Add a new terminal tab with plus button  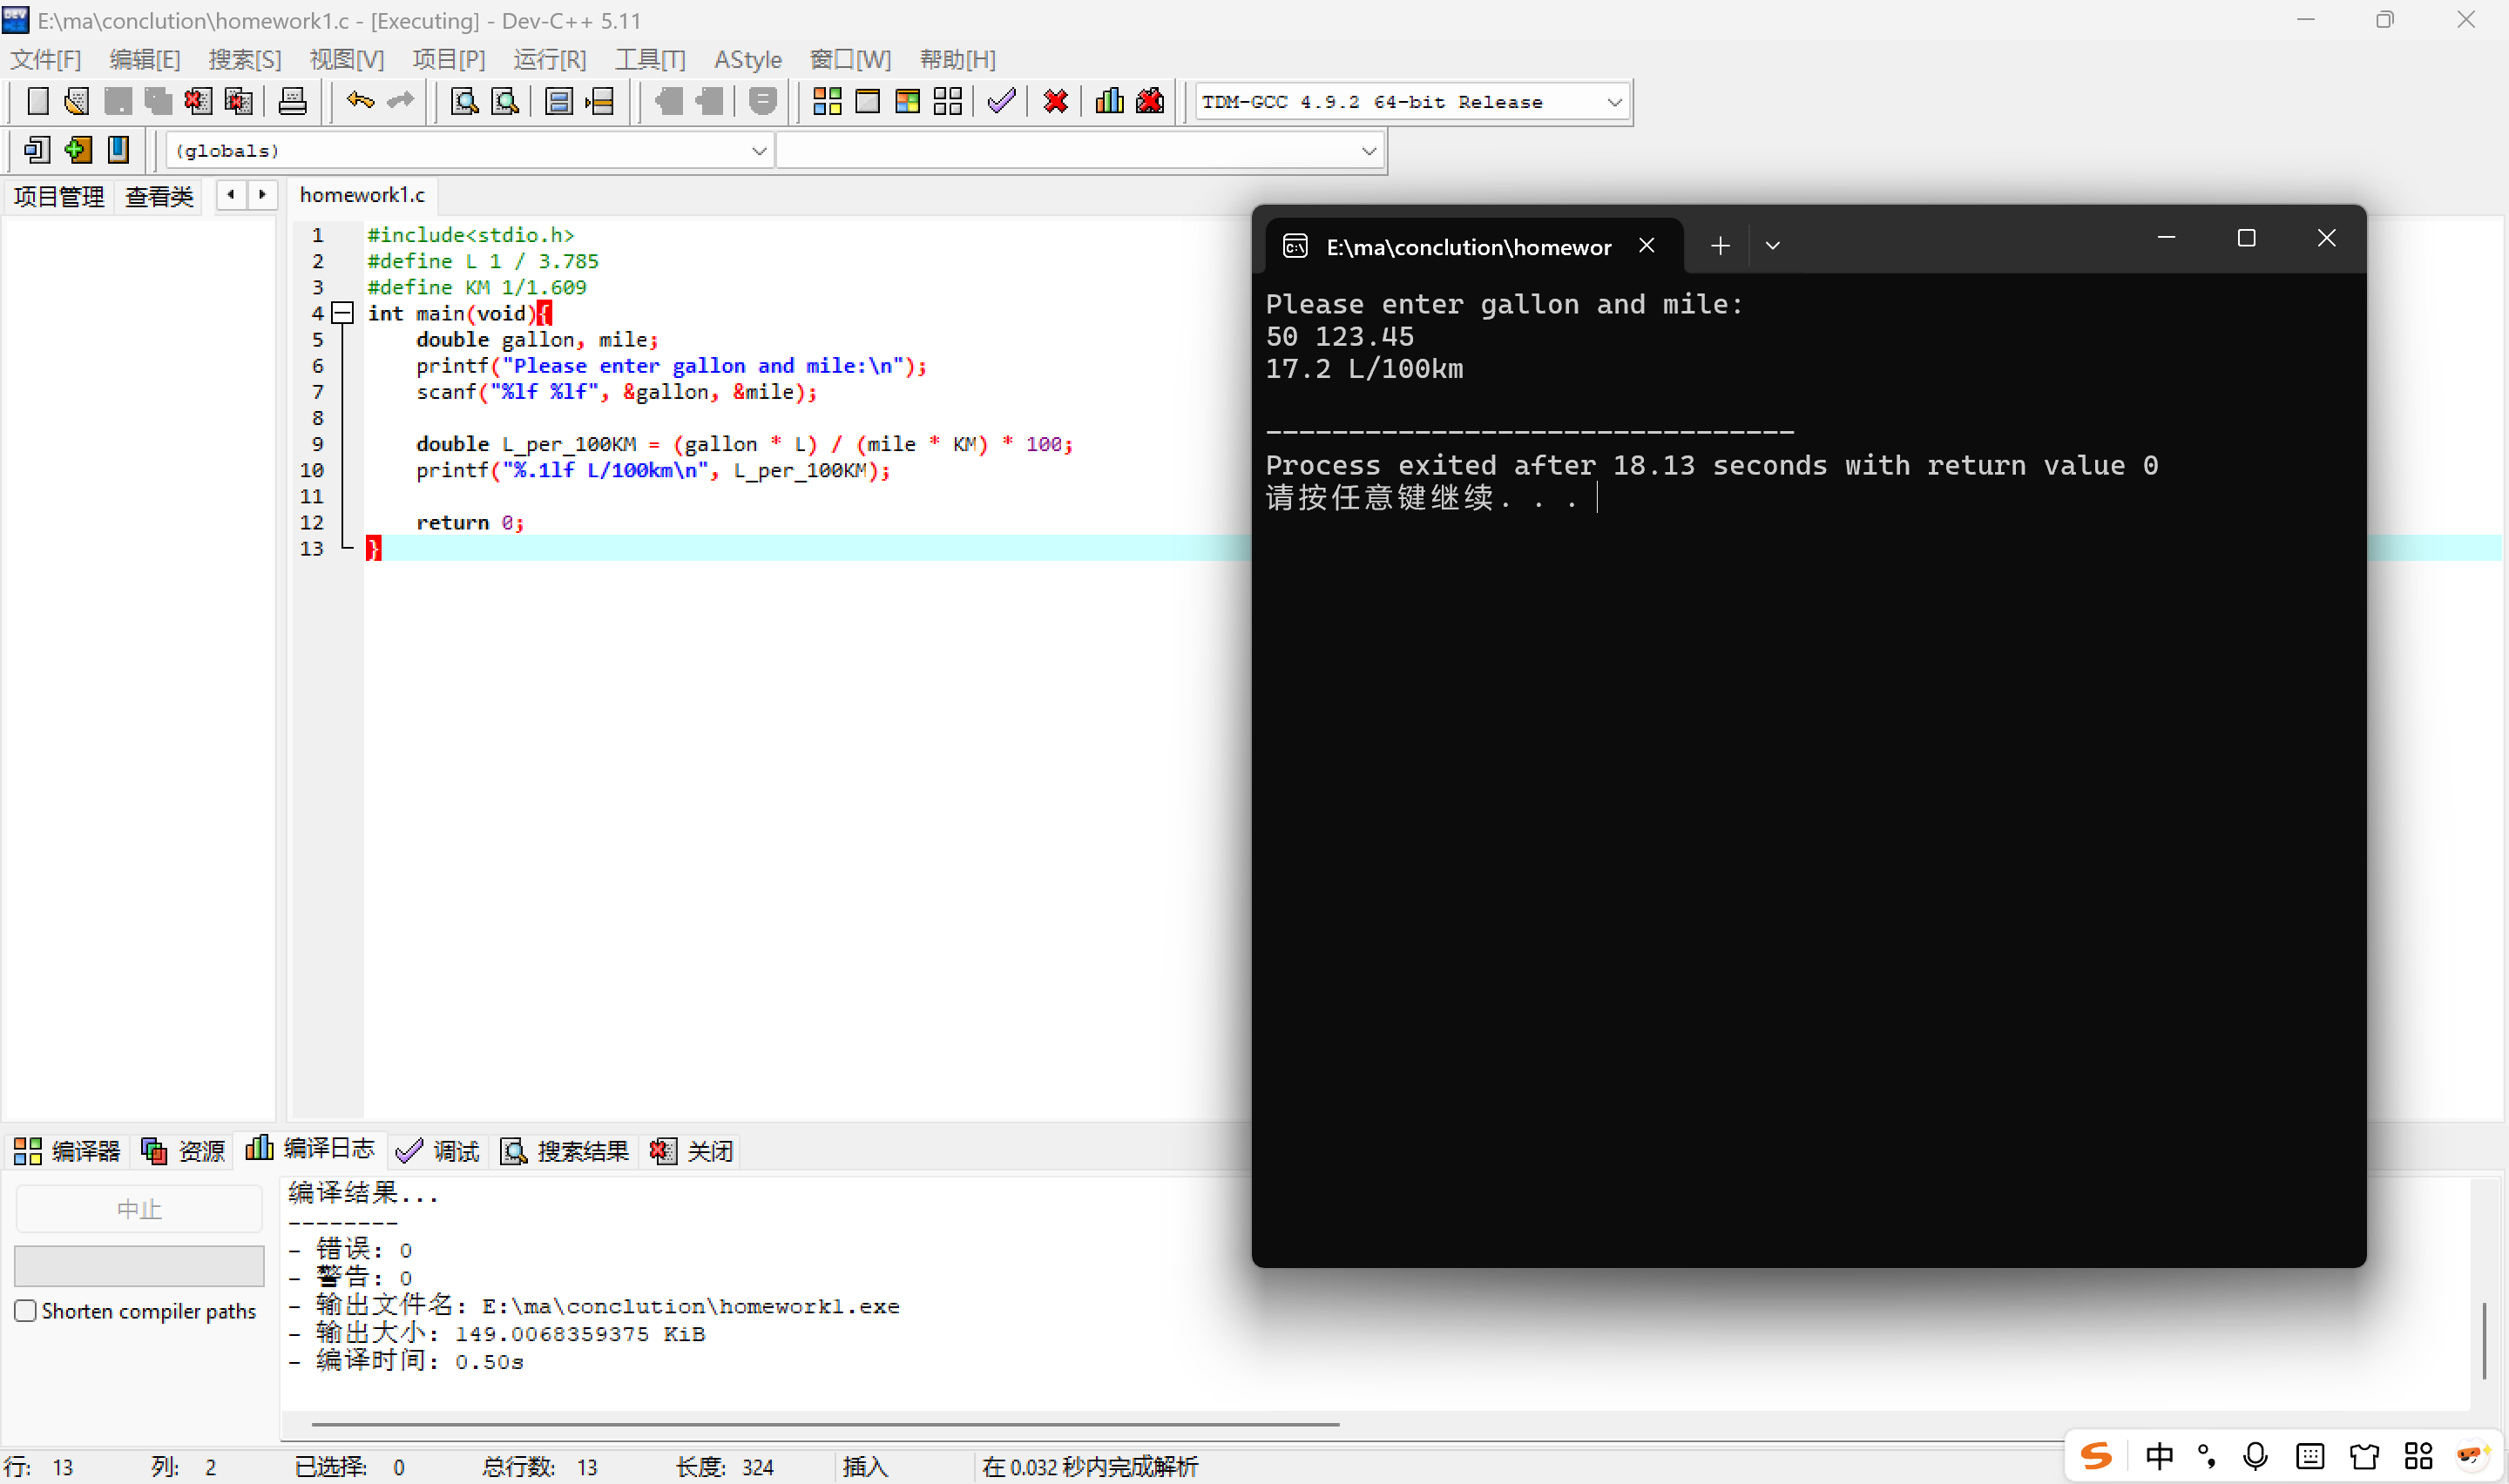coord(1719,246)
